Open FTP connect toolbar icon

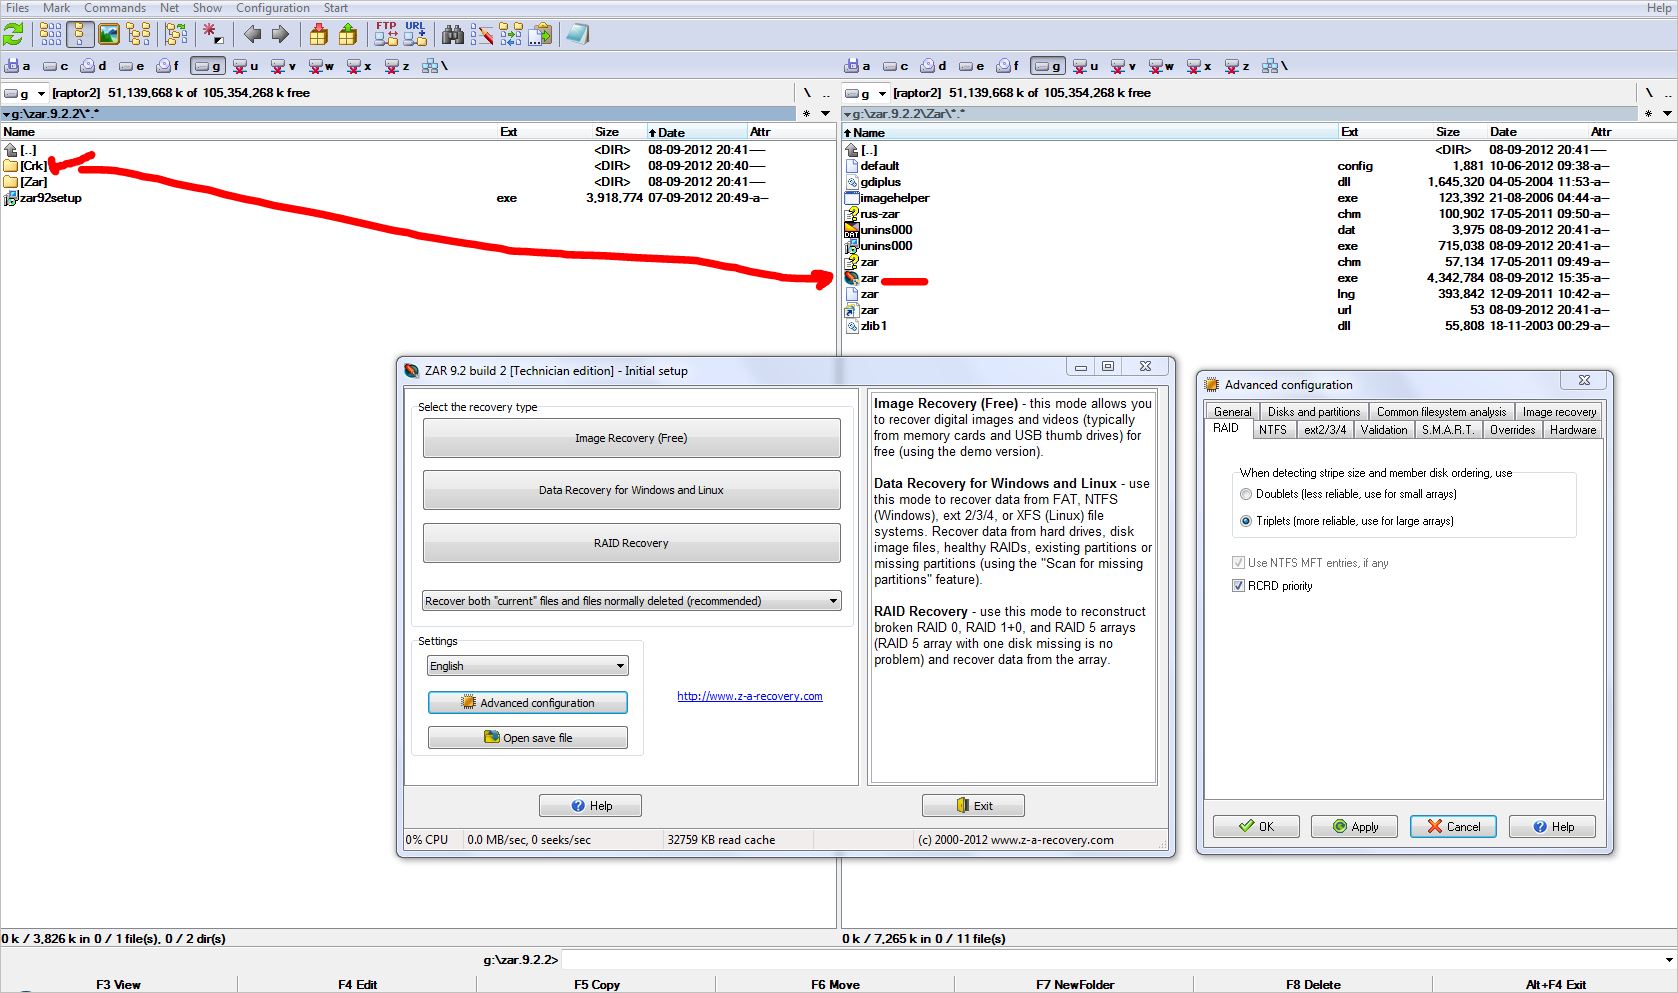(386, 35)
